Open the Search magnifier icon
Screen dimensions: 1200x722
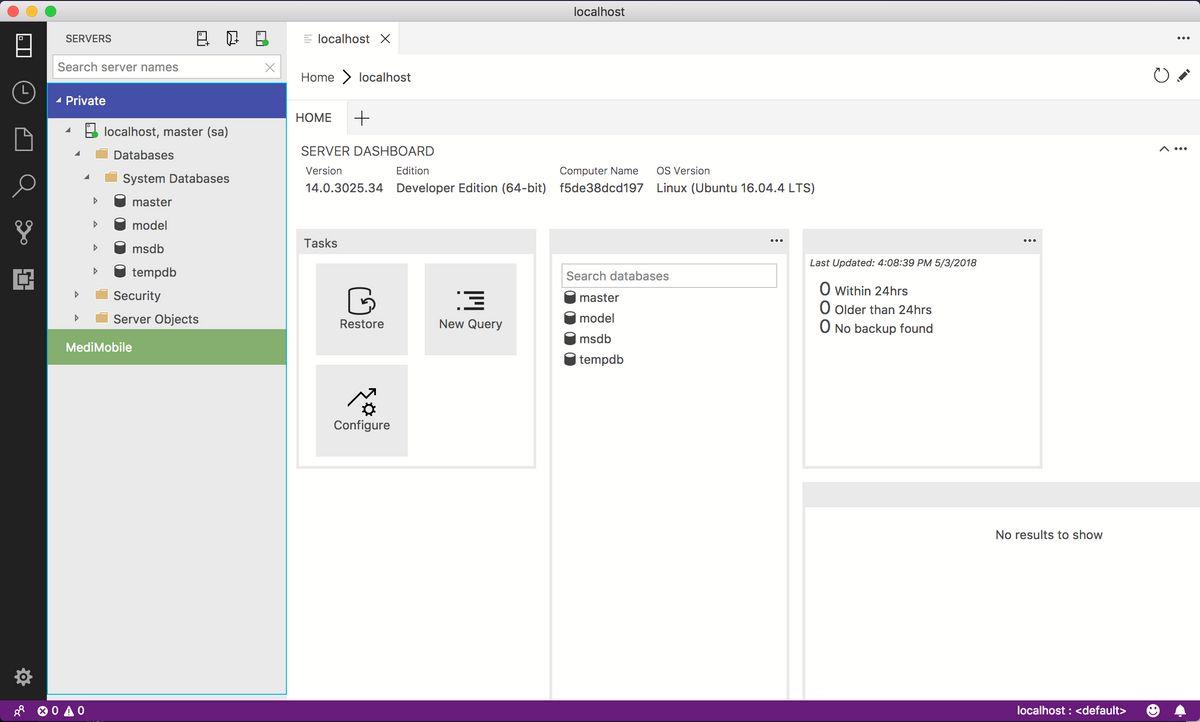coord(24,185)
